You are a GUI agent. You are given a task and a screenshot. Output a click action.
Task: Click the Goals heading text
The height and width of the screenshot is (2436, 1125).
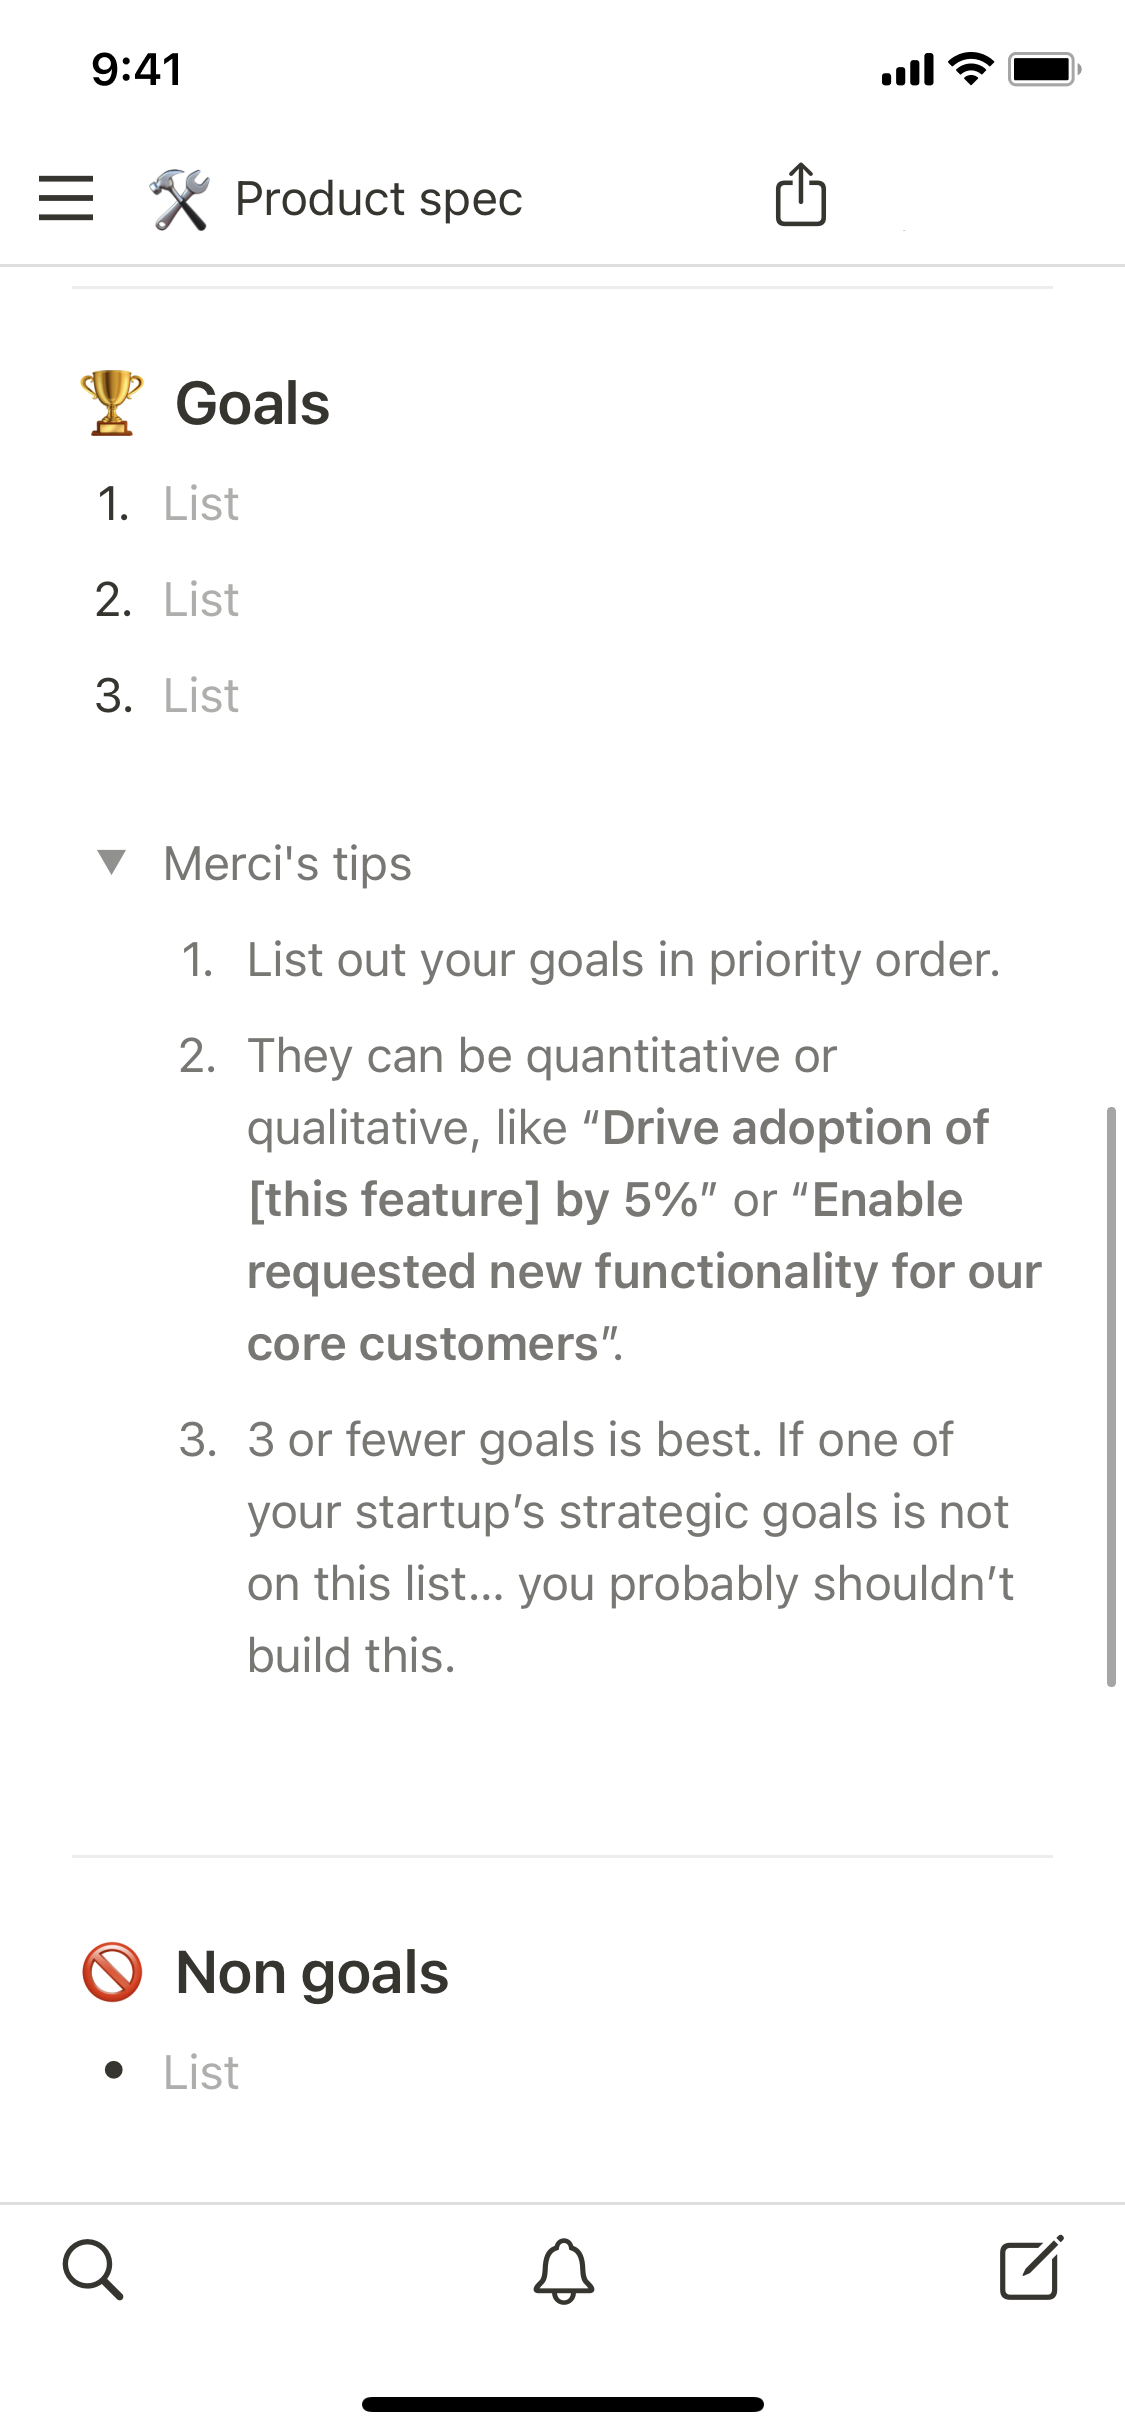[252, 404]
